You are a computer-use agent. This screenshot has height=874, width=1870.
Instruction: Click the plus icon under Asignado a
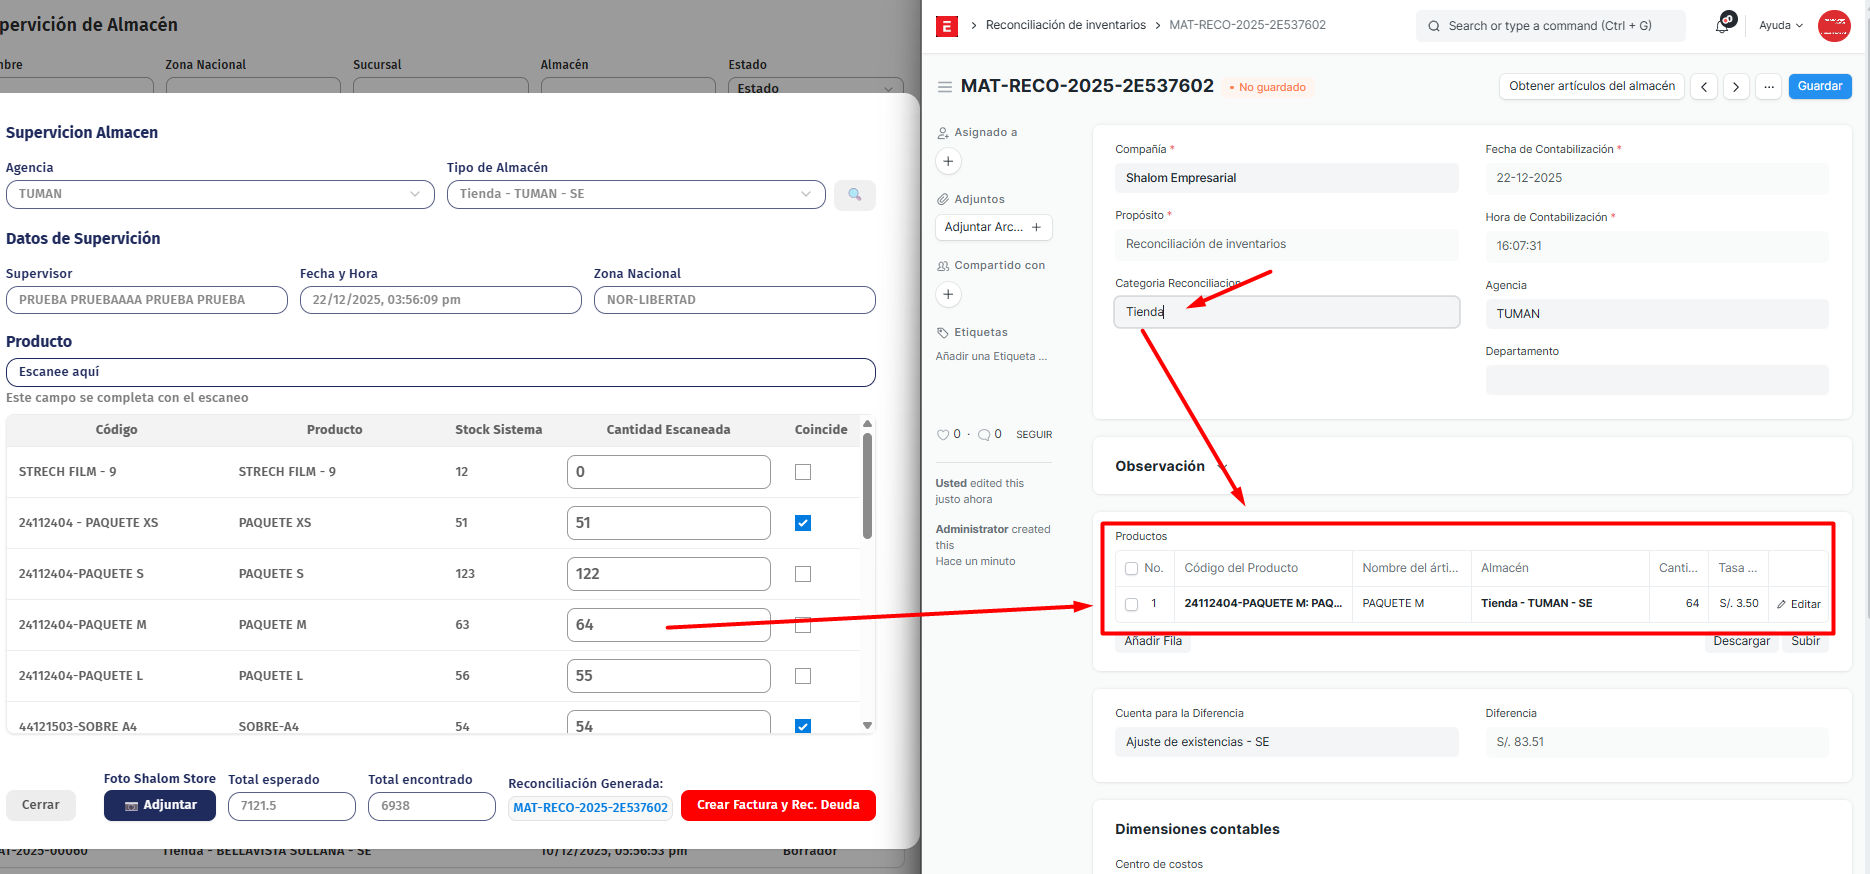(x=949, y=161)
